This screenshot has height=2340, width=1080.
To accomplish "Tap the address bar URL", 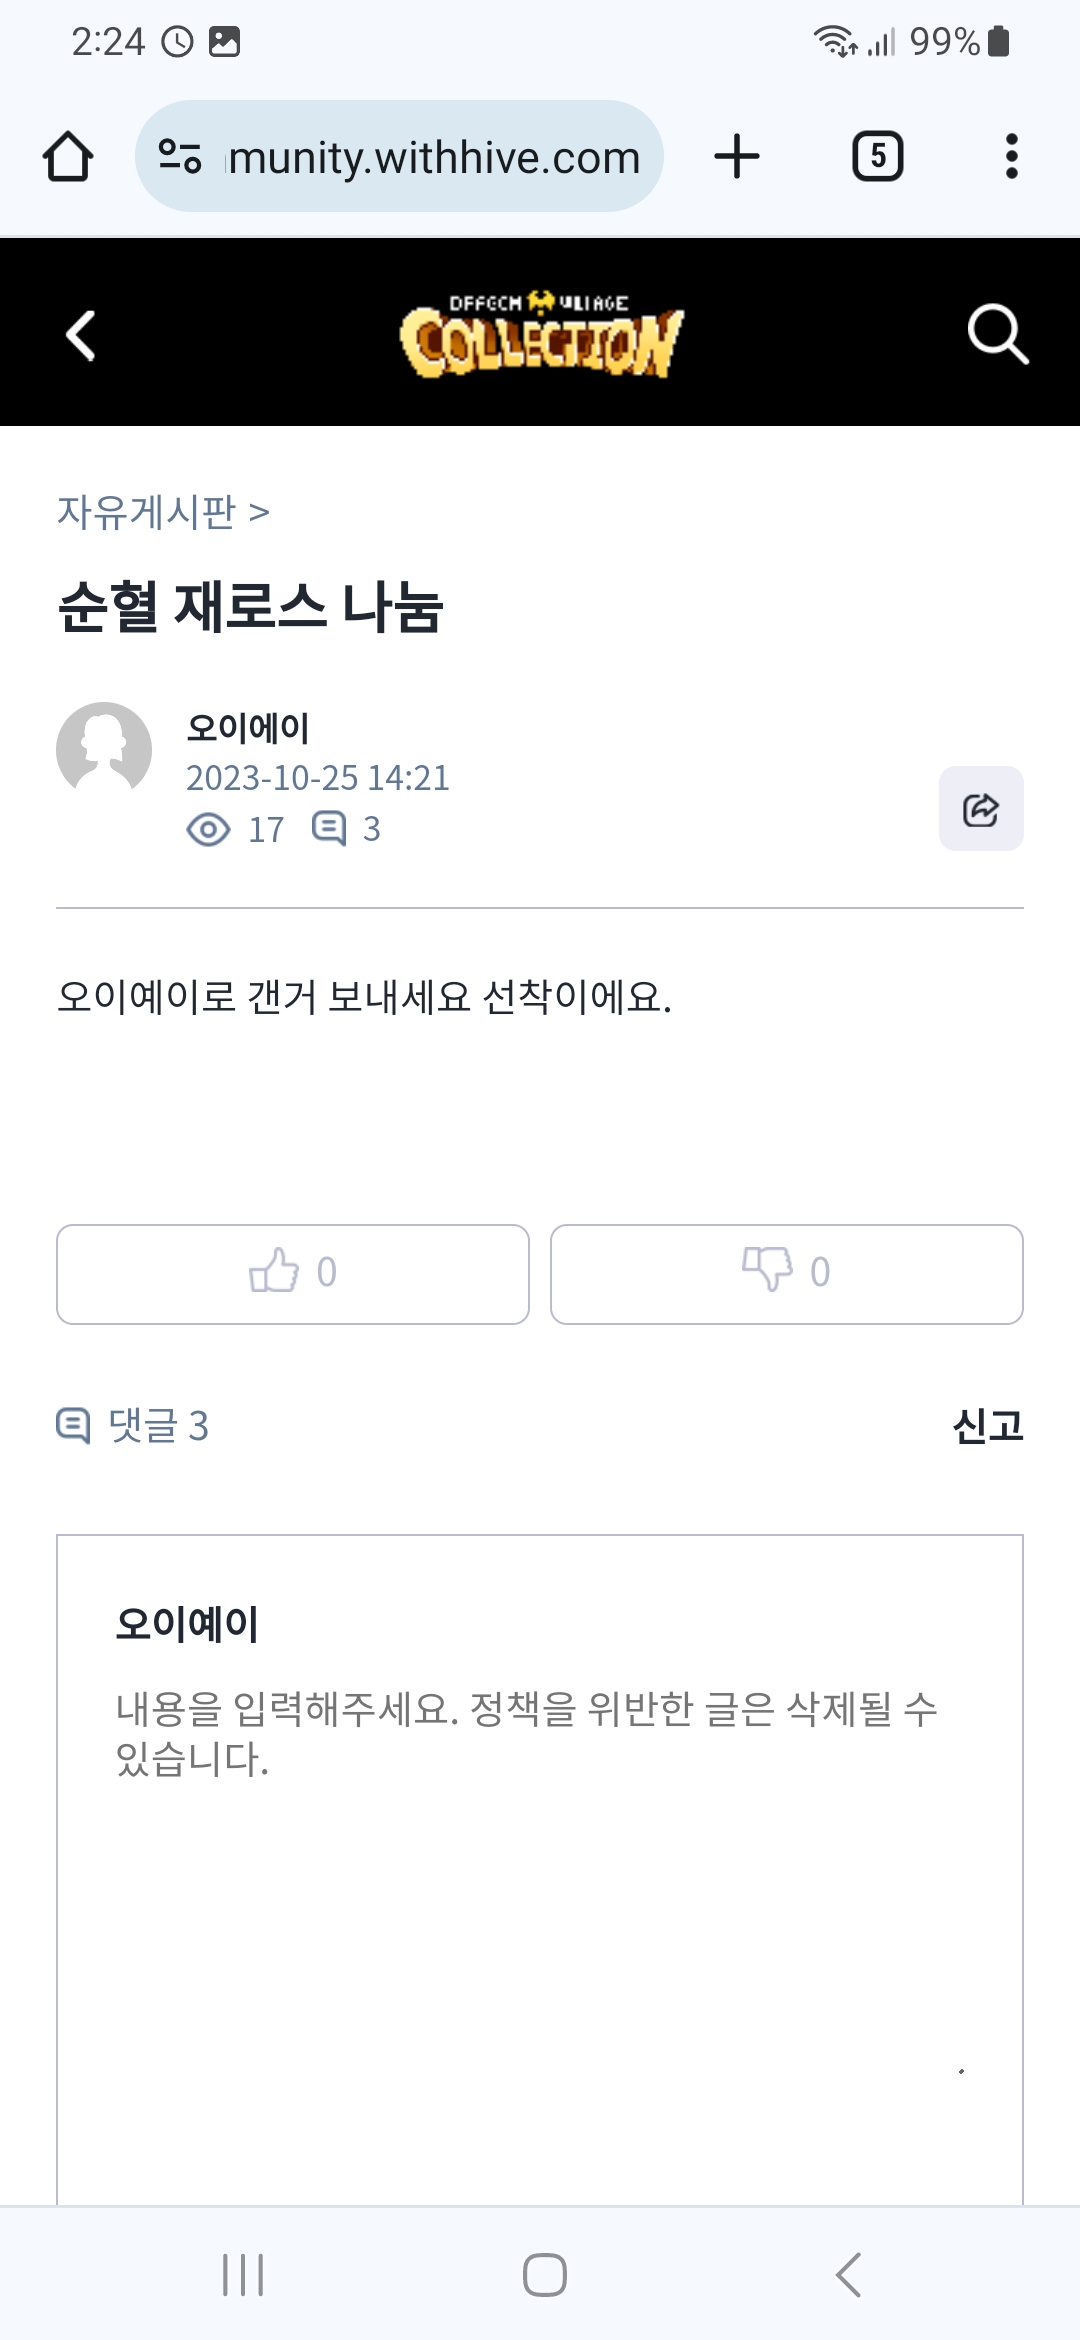I will pyautogui.click(x=434, y=157).
